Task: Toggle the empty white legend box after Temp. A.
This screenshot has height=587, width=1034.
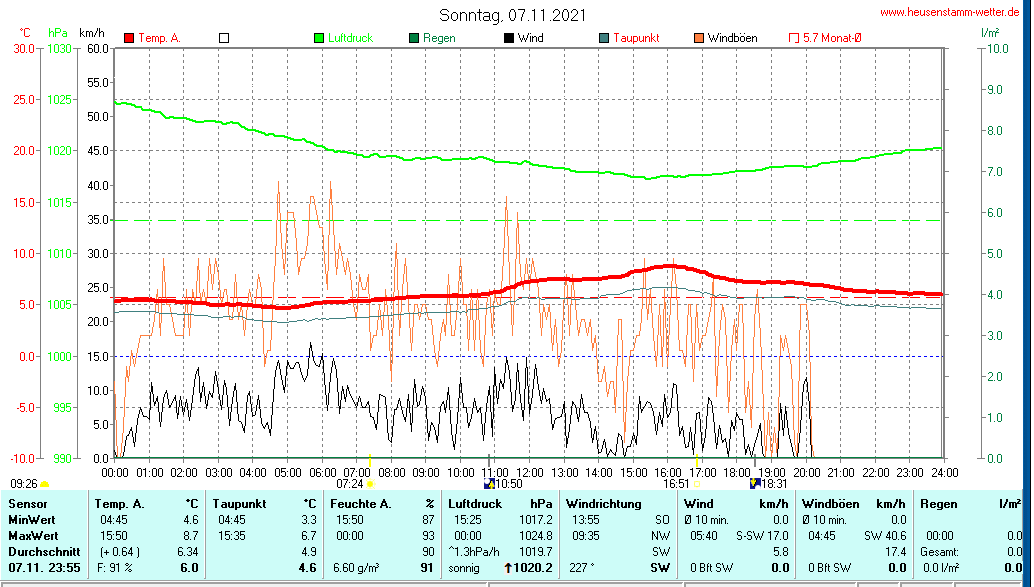Action: coord(224,38)
